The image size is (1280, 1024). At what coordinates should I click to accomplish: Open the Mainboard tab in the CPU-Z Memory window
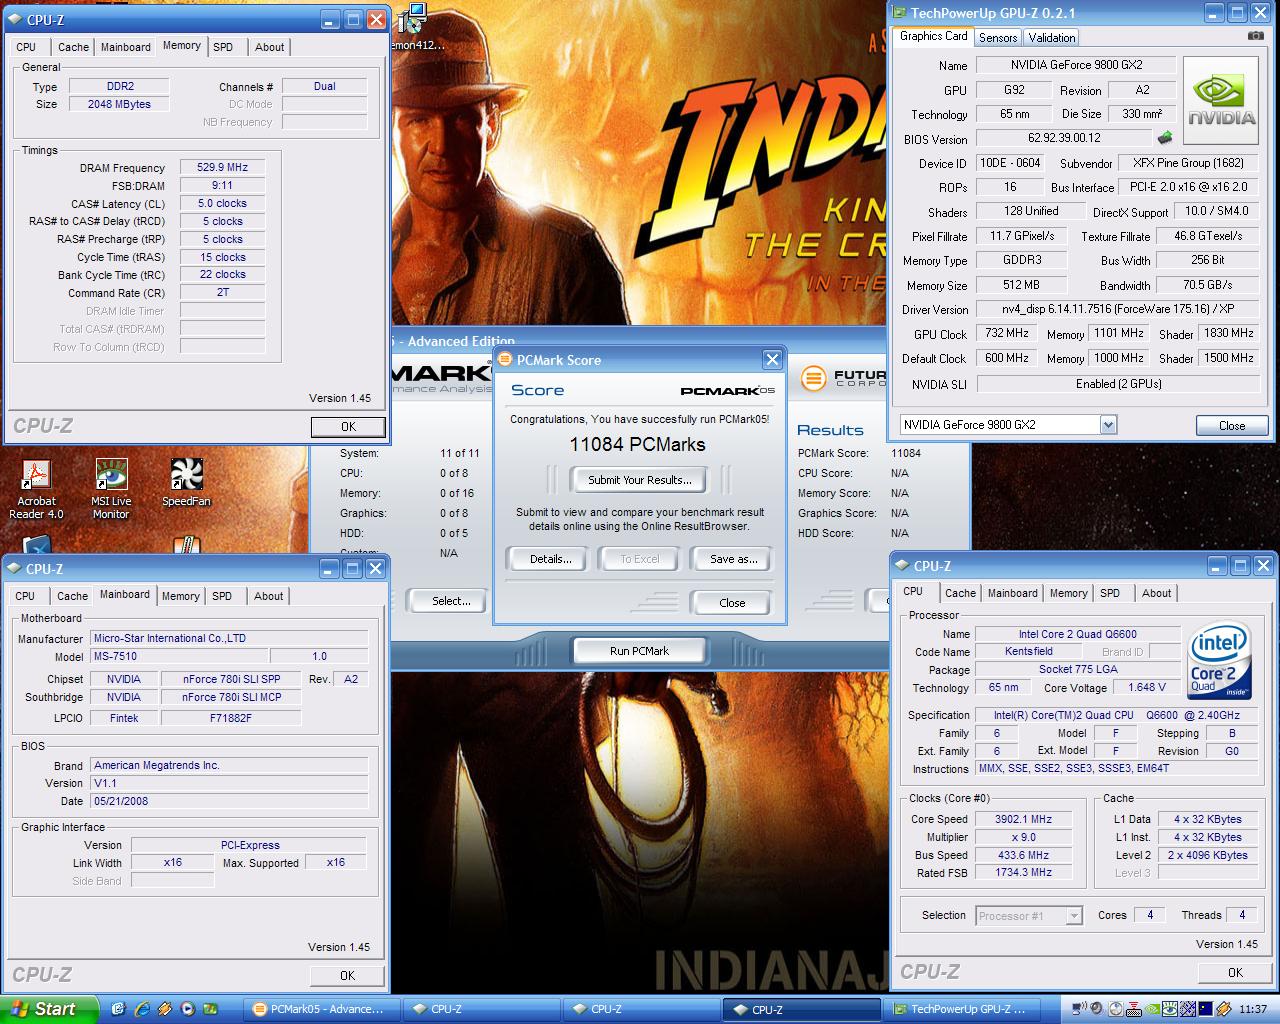click(126, 47)
